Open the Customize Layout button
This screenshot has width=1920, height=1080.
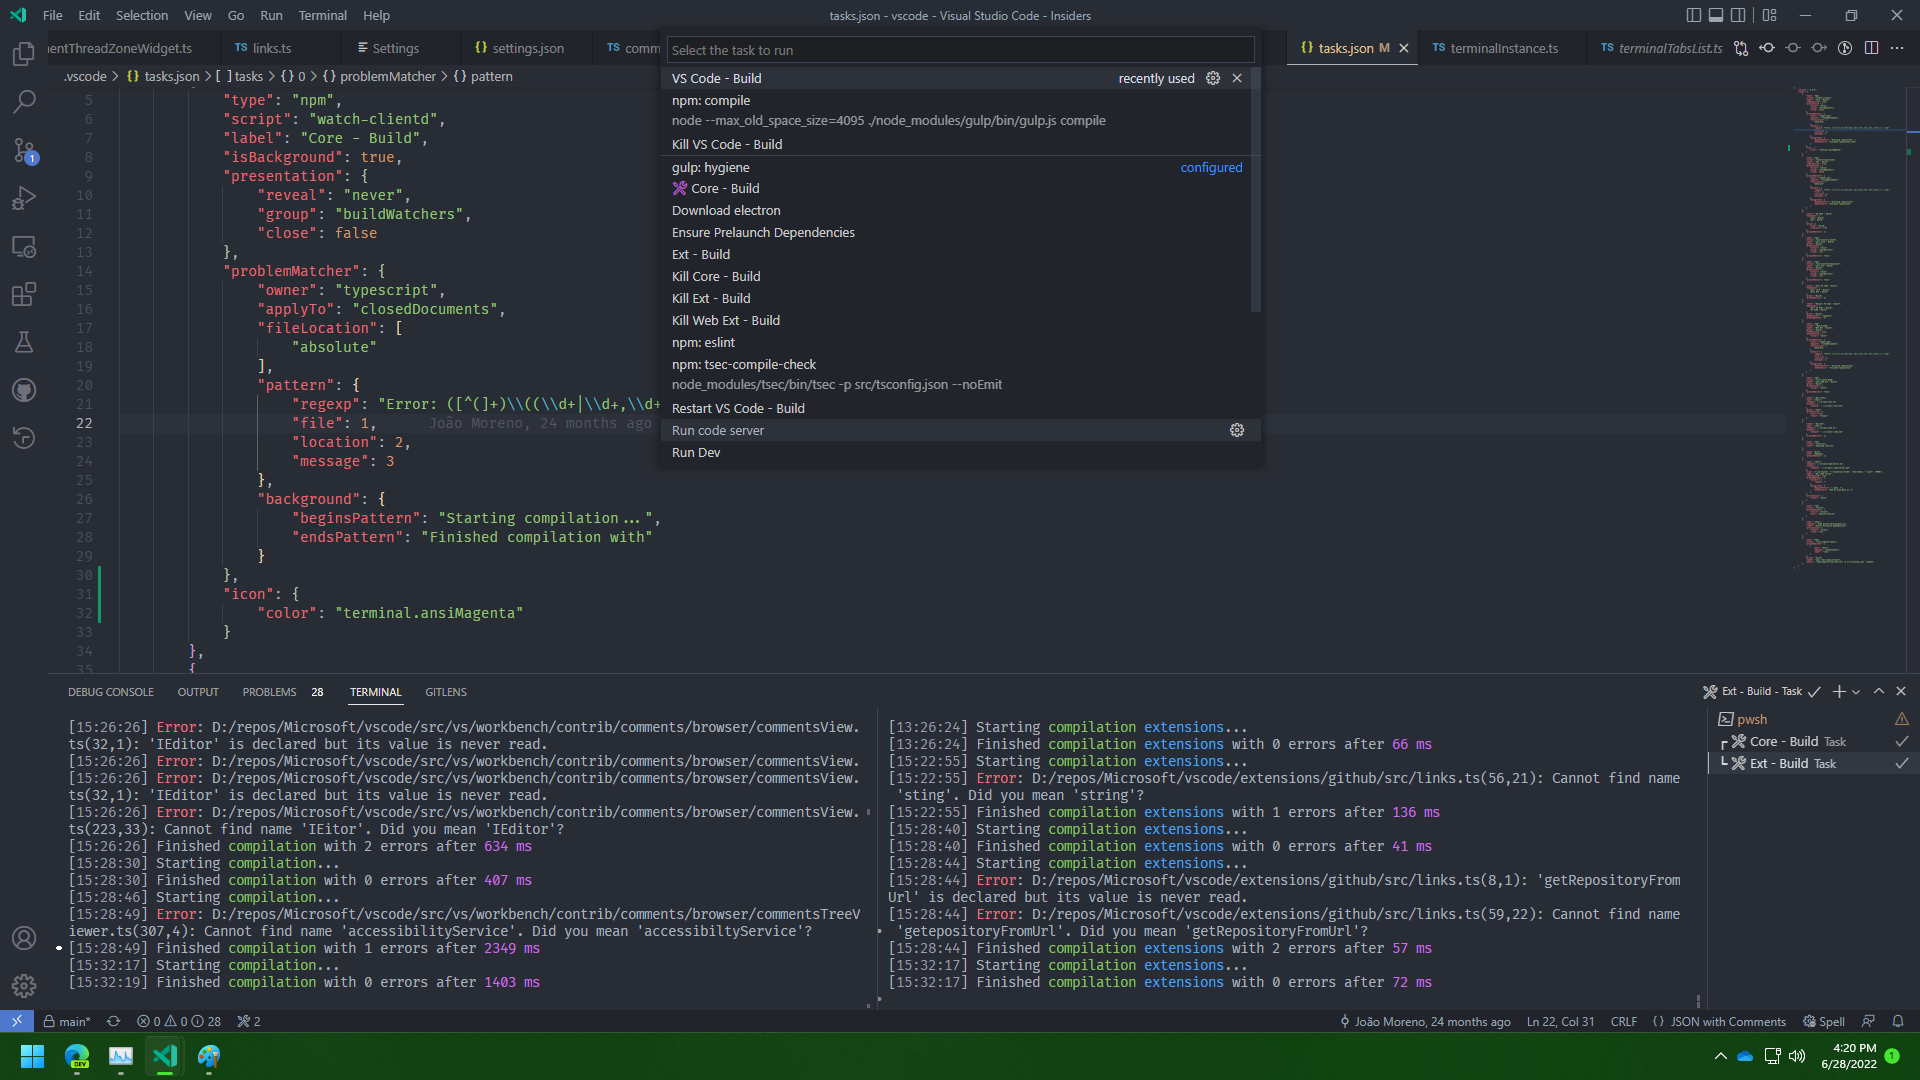tap(1770, 15)
